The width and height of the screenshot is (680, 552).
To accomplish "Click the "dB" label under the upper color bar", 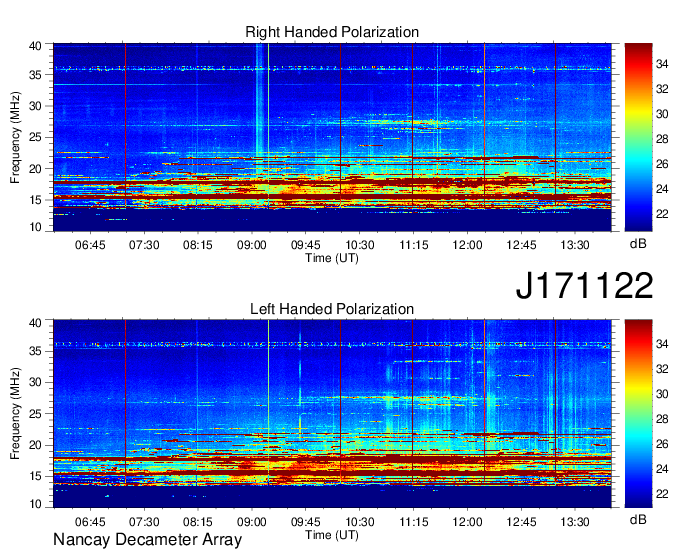I will click(x=638, y=244).
